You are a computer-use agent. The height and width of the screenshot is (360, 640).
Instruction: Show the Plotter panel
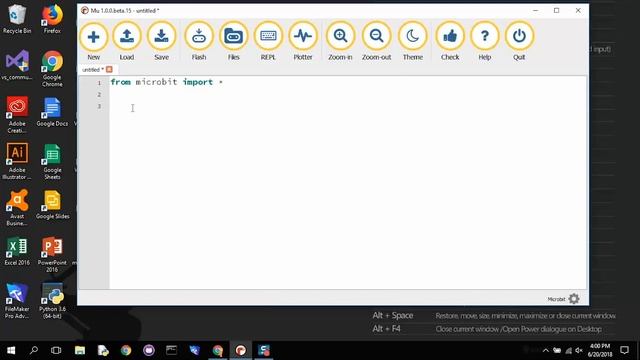point(303,41)
